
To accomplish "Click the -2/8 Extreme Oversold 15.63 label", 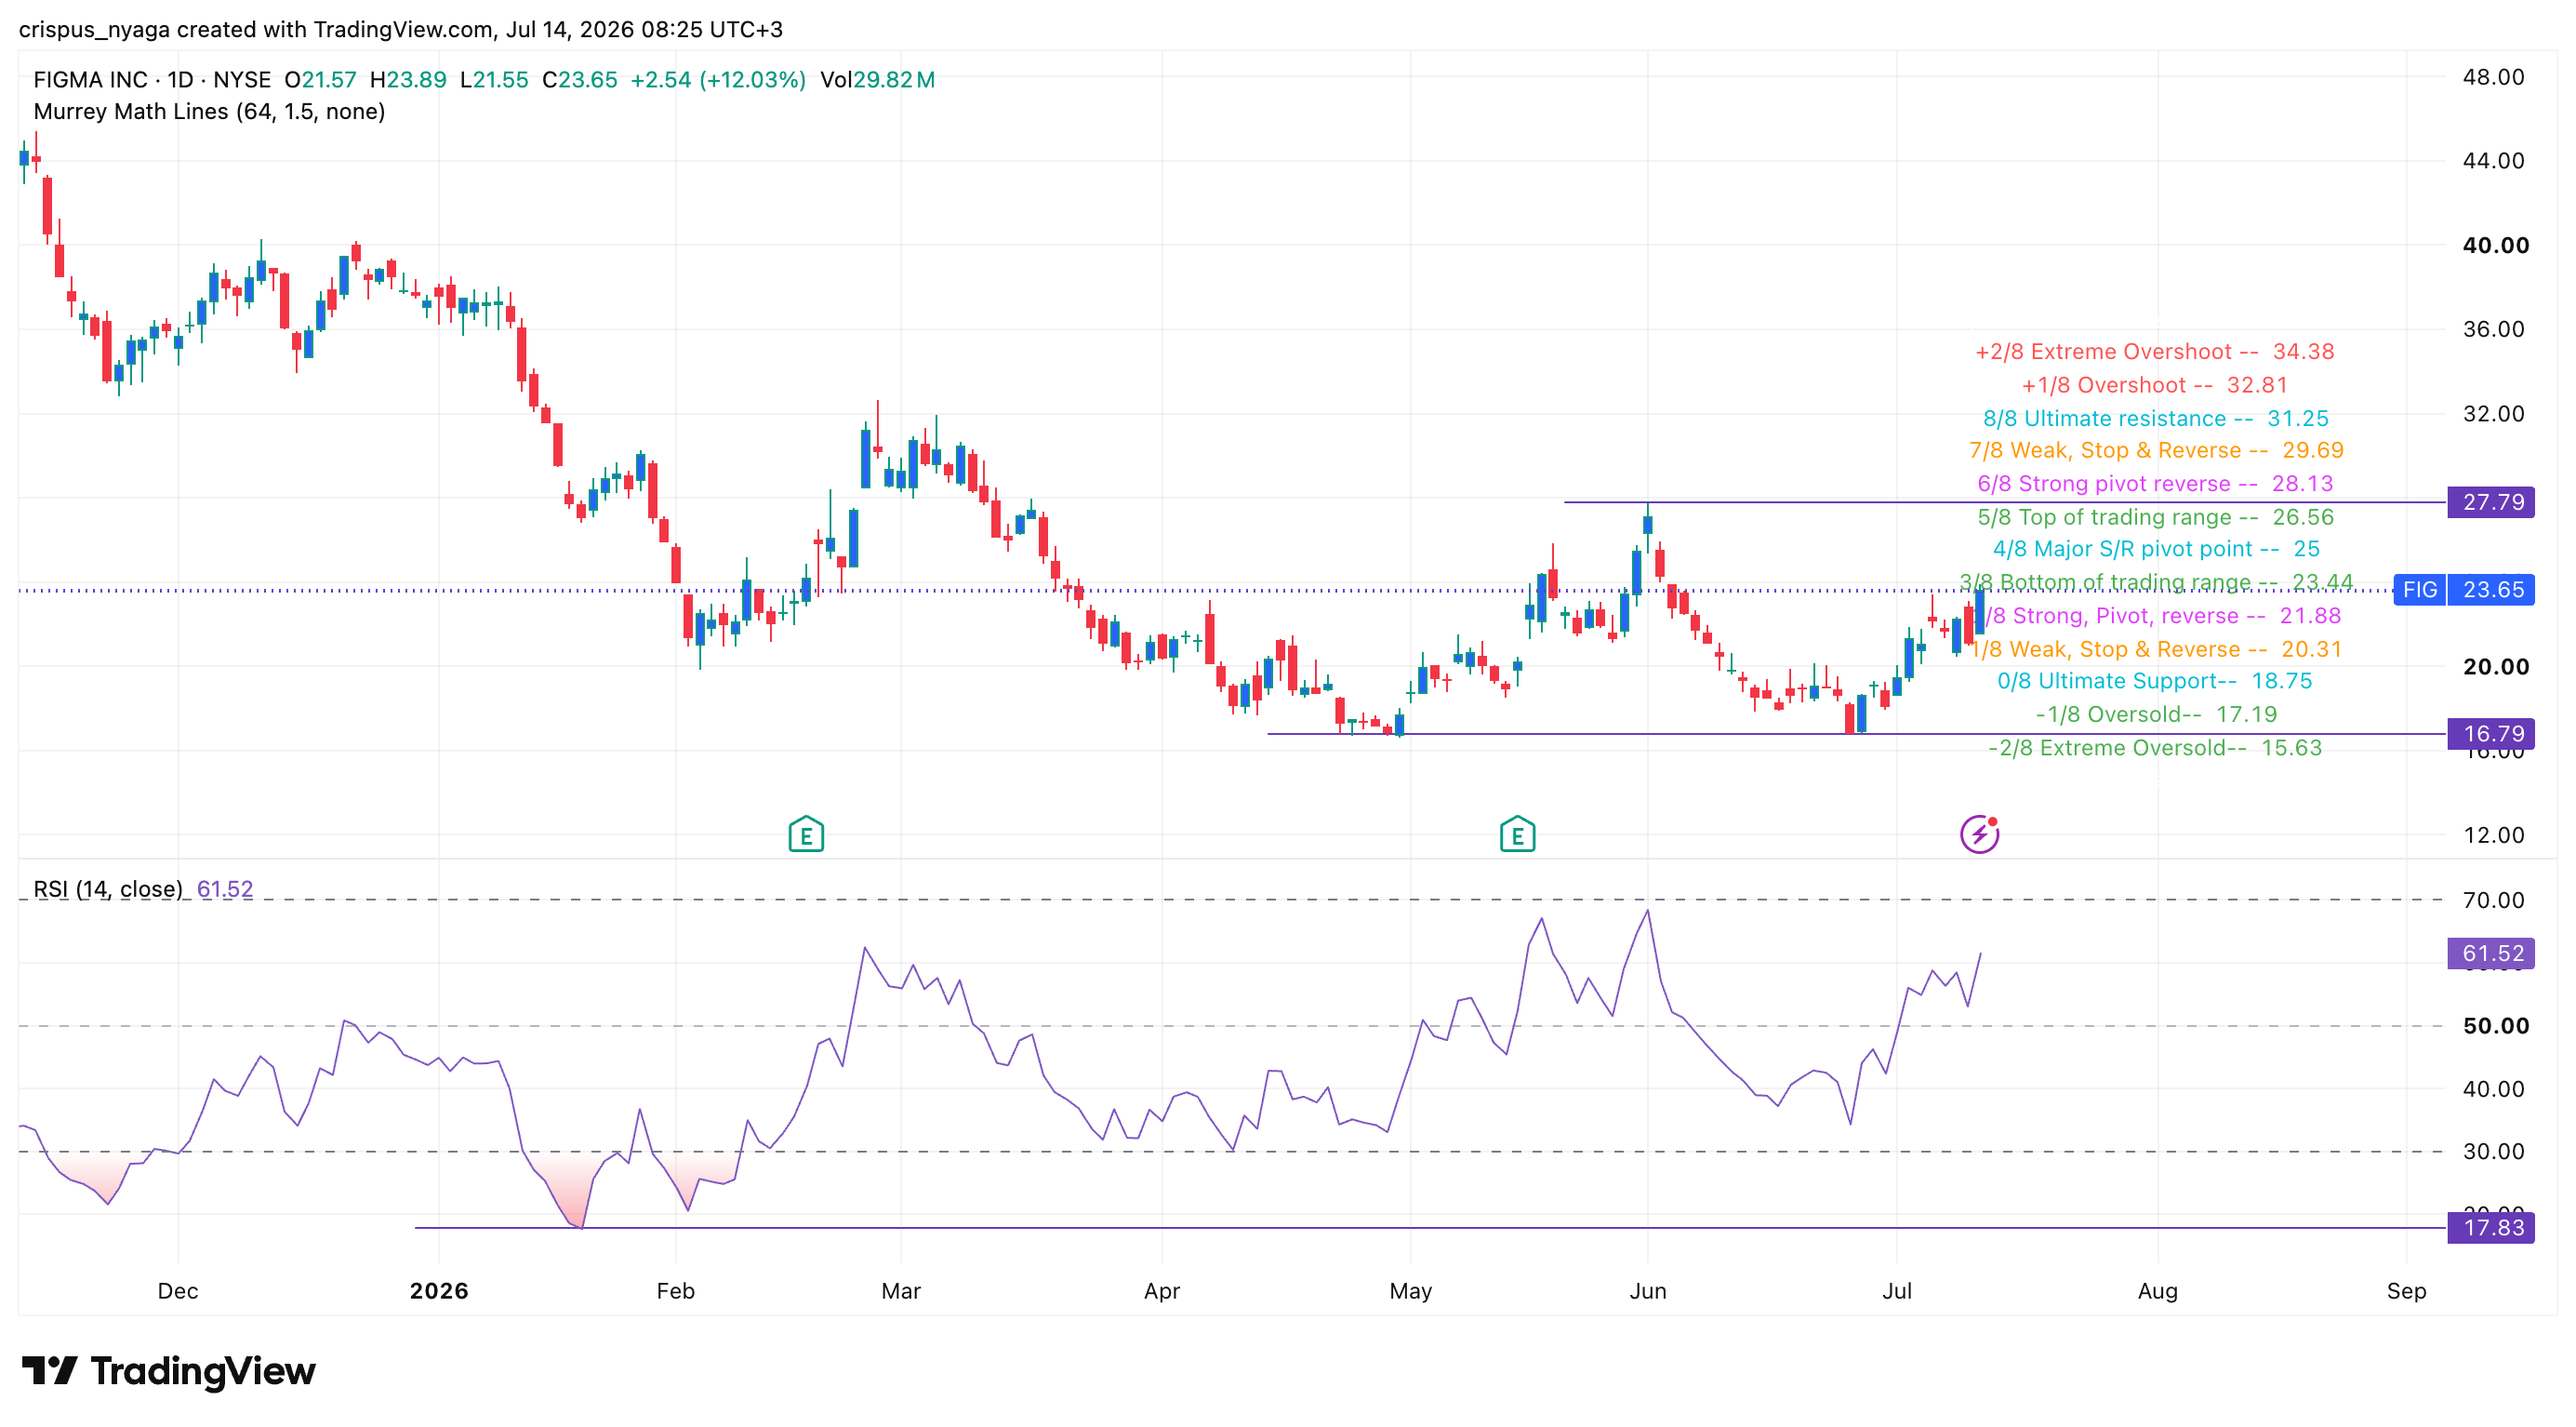I will (x=2155, y=748).
